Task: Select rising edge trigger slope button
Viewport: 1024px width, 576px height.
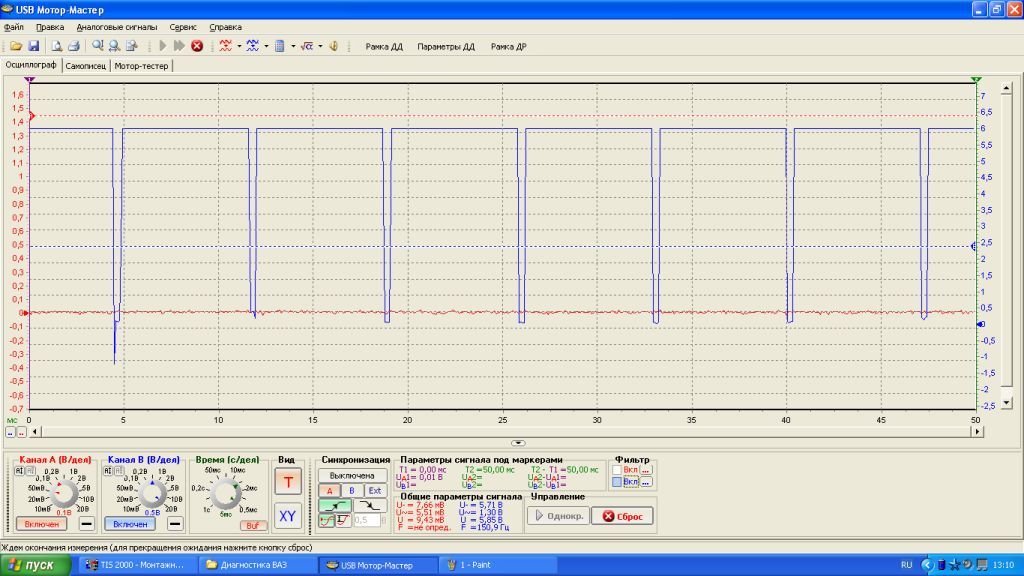Action: (x=334, y=505)
